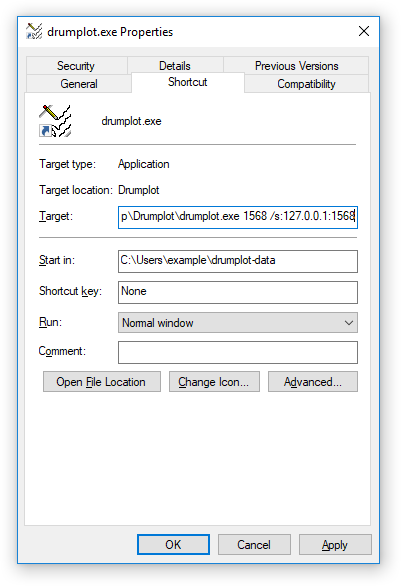Viewport: 401px width, 586px height.
Task: Open the Compatibility tab
Action: [306, 84]
